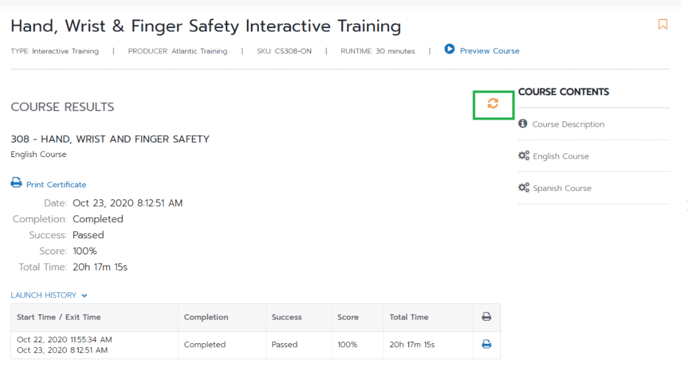Click the Date value Oct 23, 2020 8:12:51 AM
This screenshot has width=688, height=381.
coord(127,203)
